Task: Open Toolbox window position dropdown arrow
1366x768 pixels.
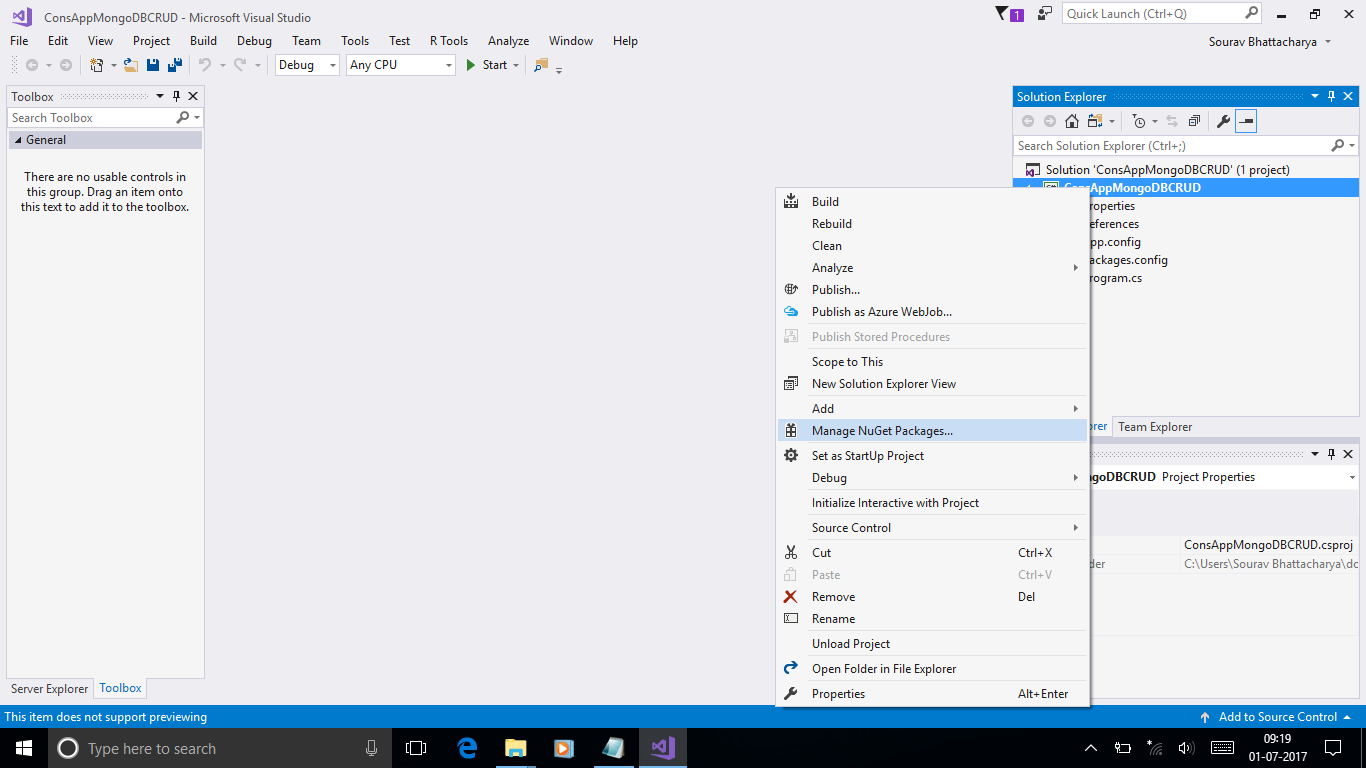Action: 159,96
